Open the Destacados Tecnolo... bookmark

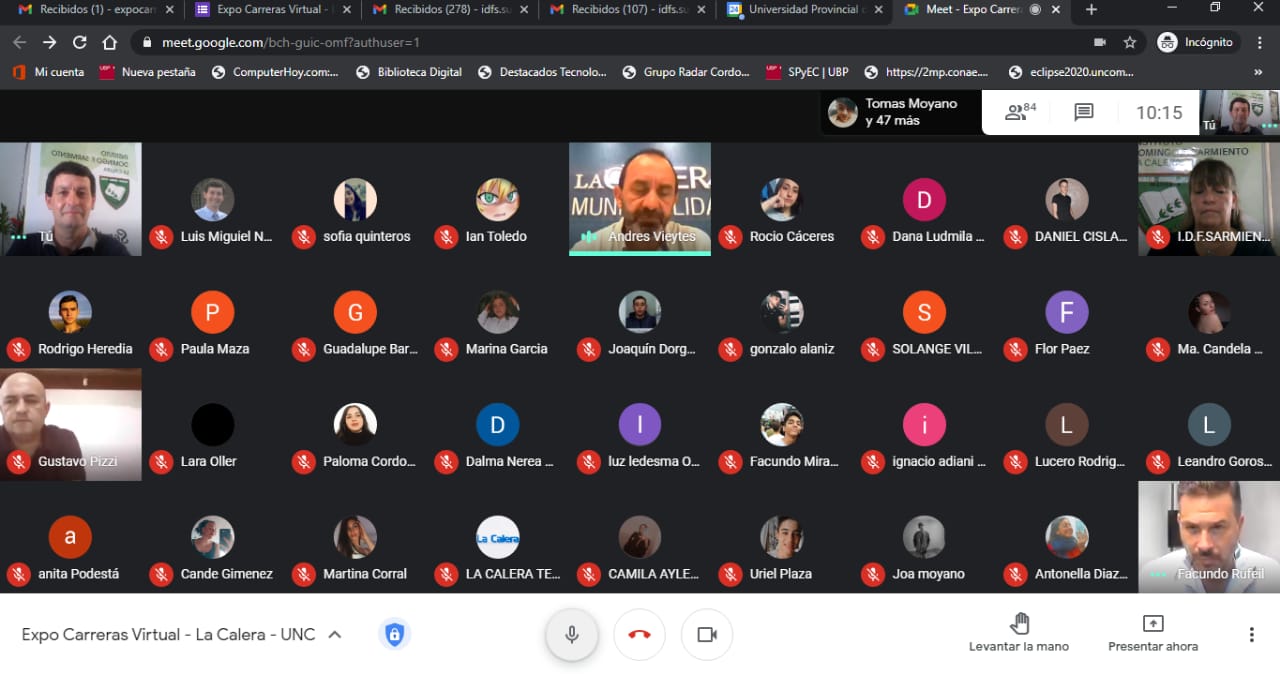[542, 72]
